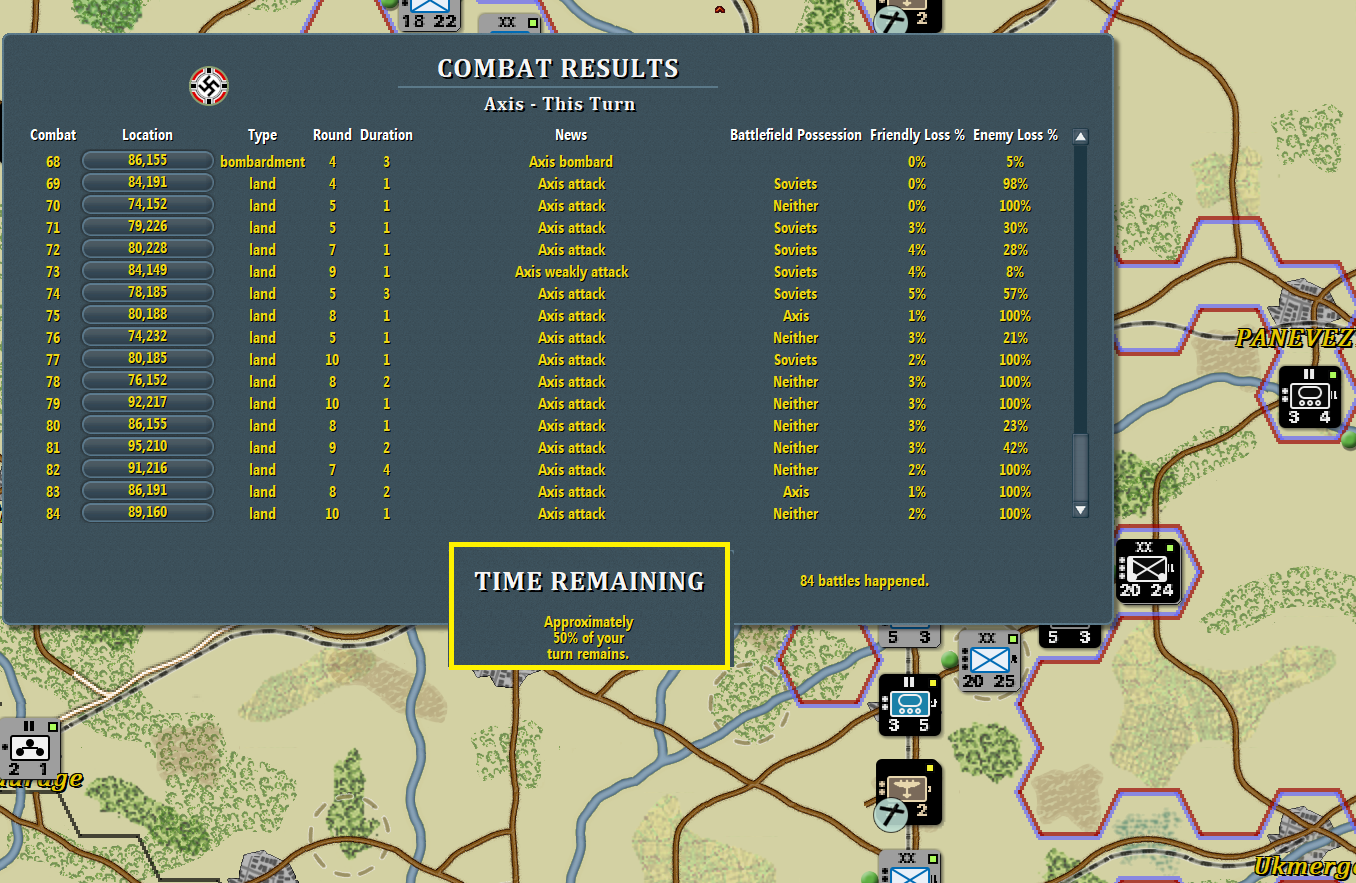Click the Enemy Loss % column header
This screenshot has height=883, width=1356.
coord(1015,135)
